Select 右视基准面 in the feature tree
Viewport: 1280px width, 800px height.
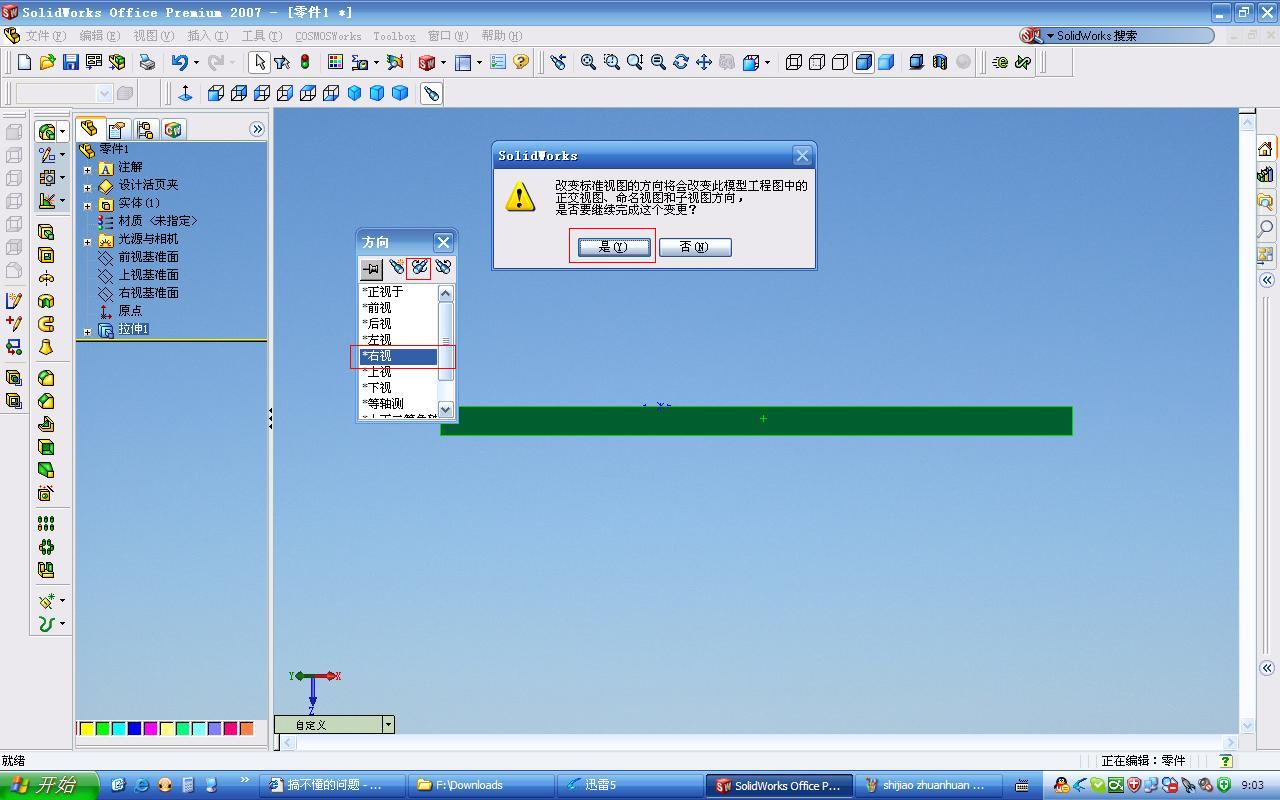point(148,293)
